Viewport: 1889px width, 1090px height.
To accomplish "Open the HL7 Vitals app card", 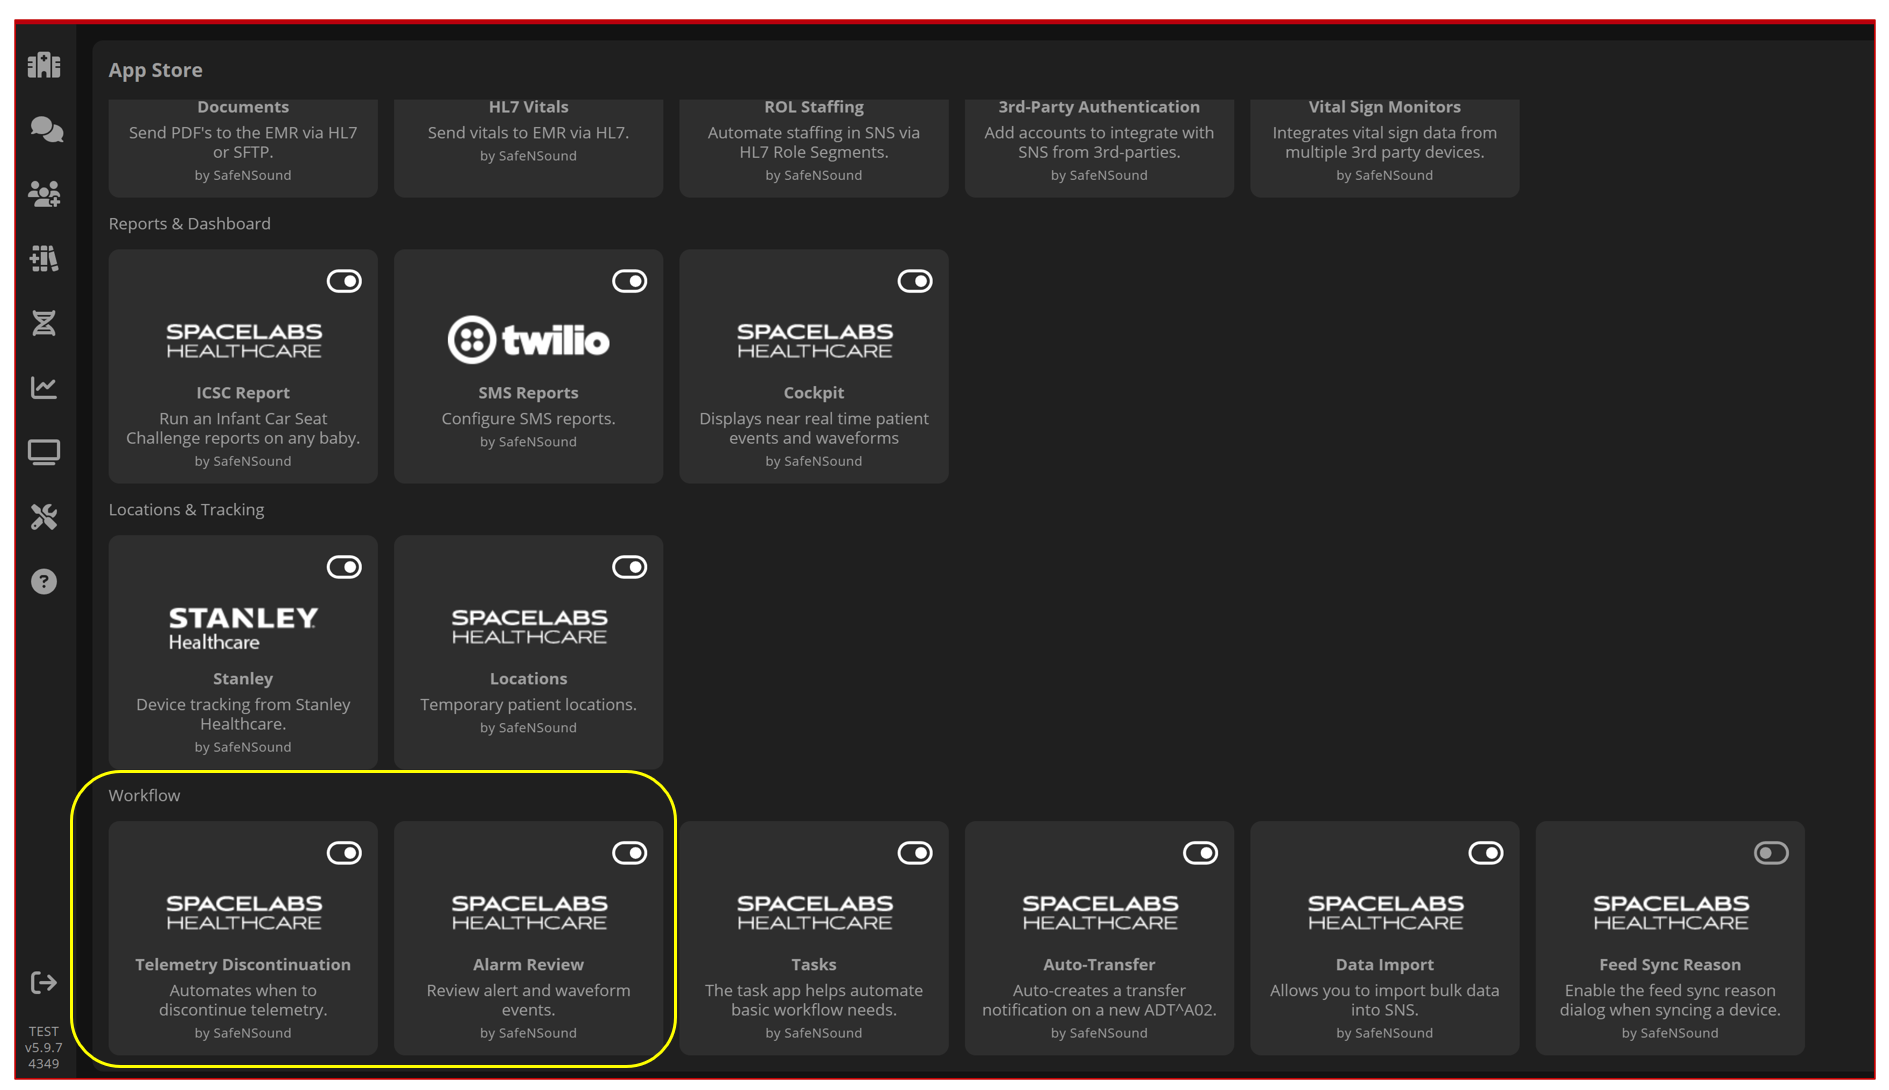I will pyautogui.click(x=528, y=146).
